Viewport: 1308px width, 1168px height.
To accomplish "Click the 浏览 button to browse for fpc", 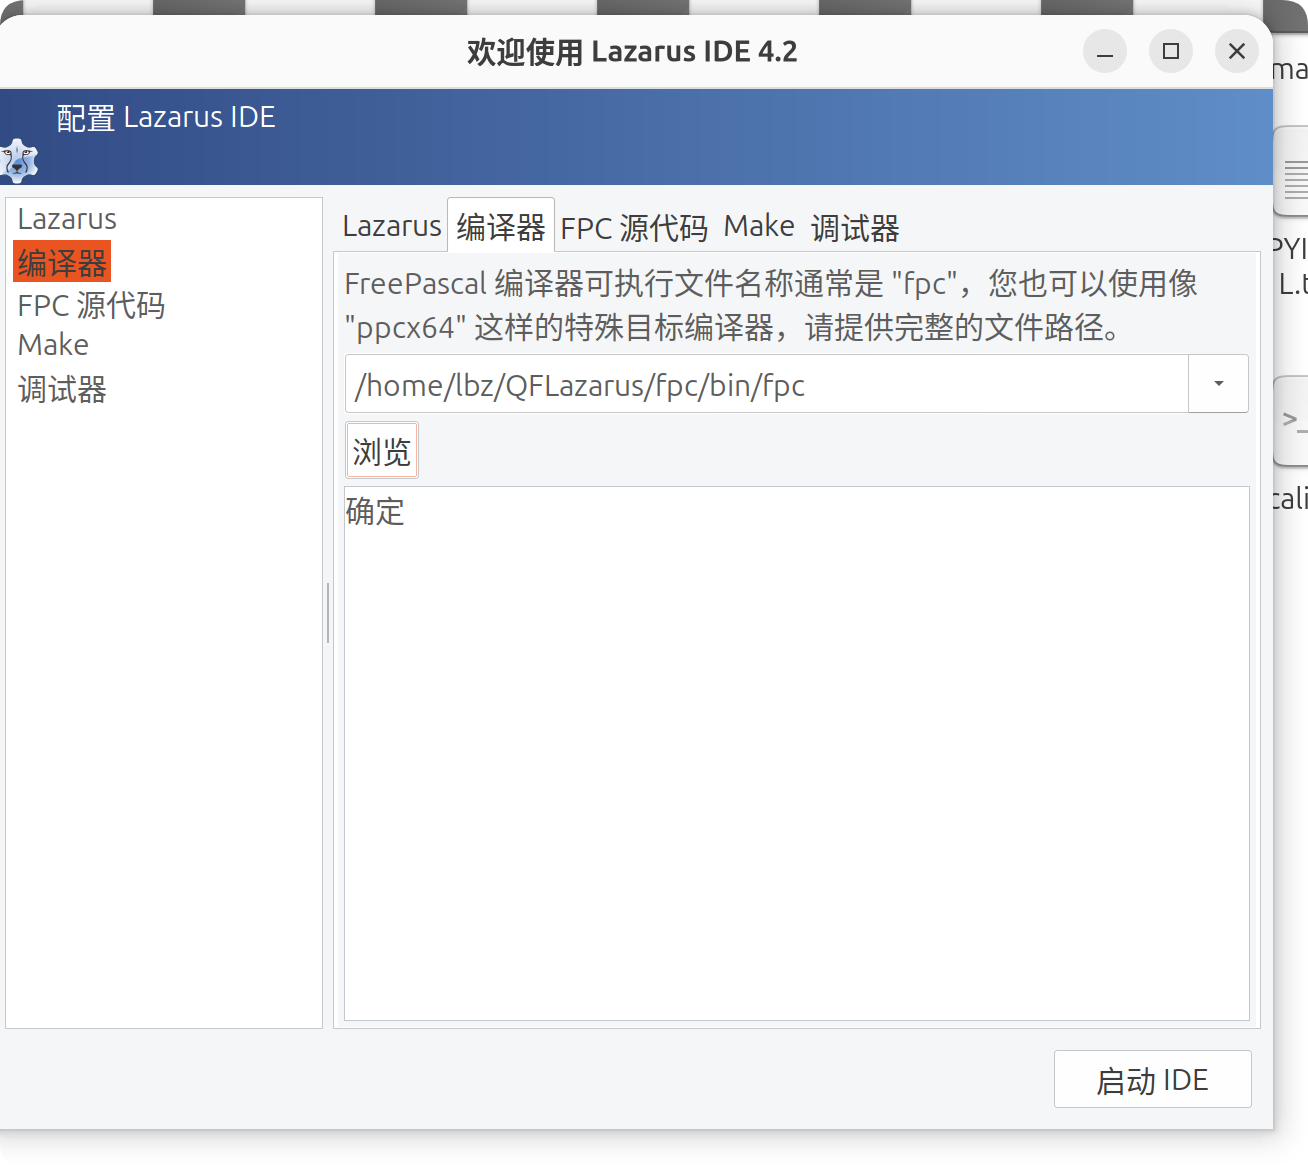I will 381,450.
